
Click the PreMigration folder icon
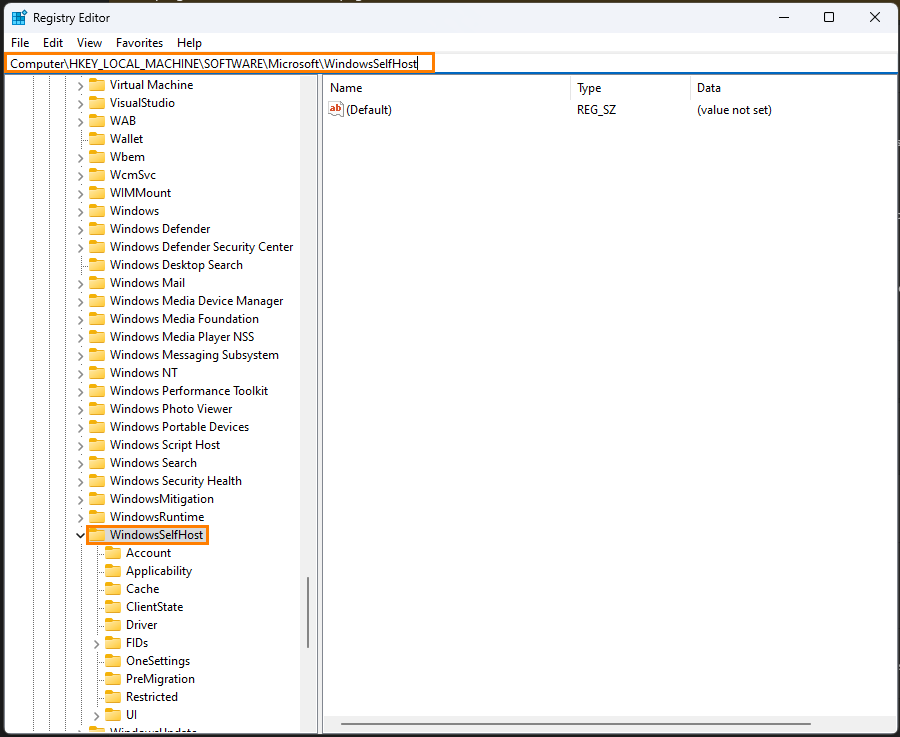pos(113,678)
